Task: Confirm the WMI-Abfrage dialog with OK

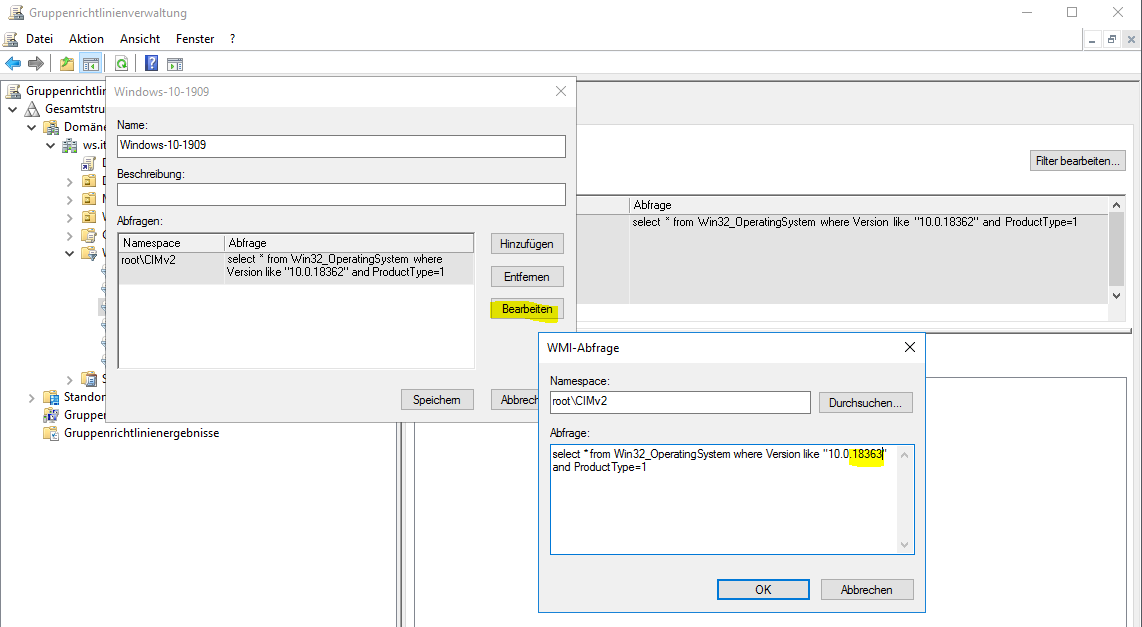Action: [763, 590]
